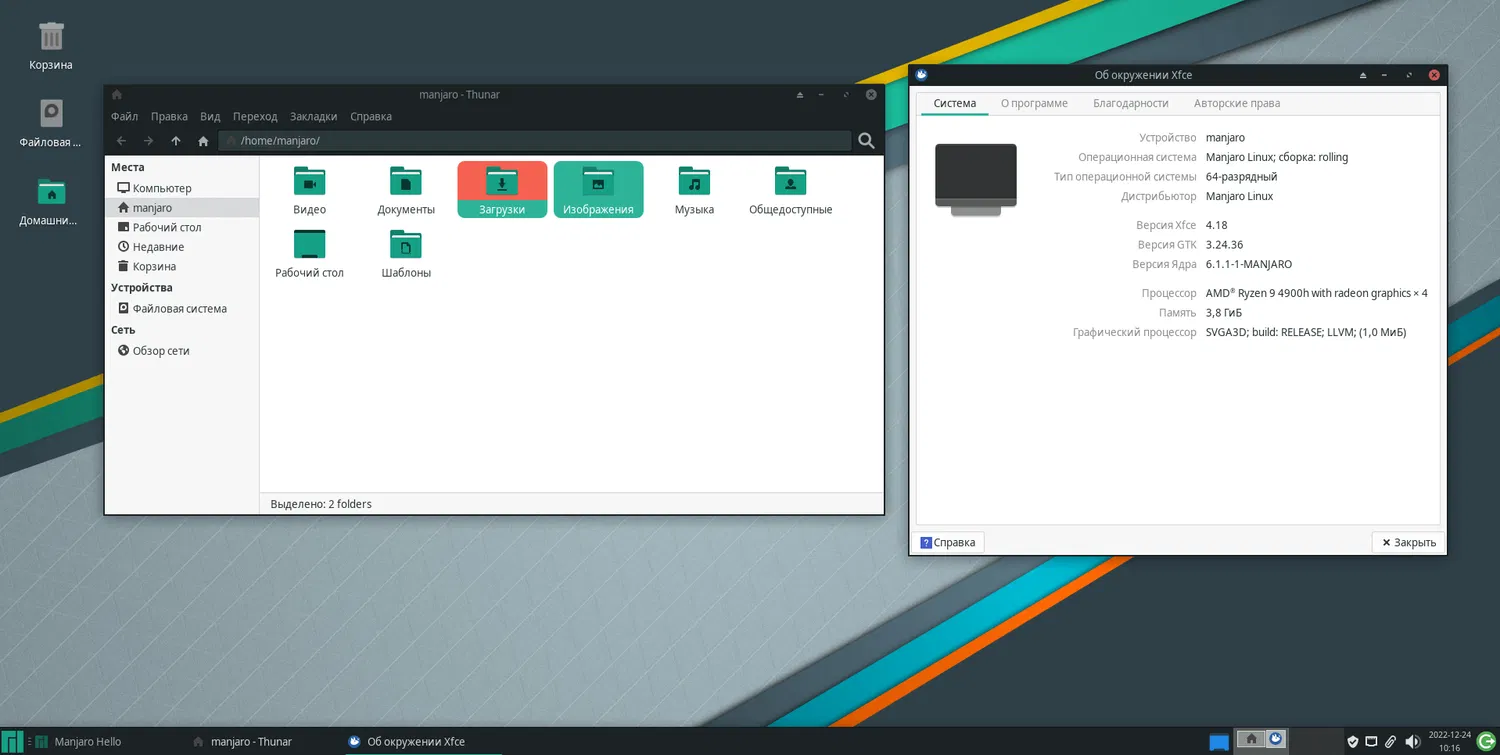Open the security shield tray icon
The image size is (1500, 755).
coord(1353,741)
